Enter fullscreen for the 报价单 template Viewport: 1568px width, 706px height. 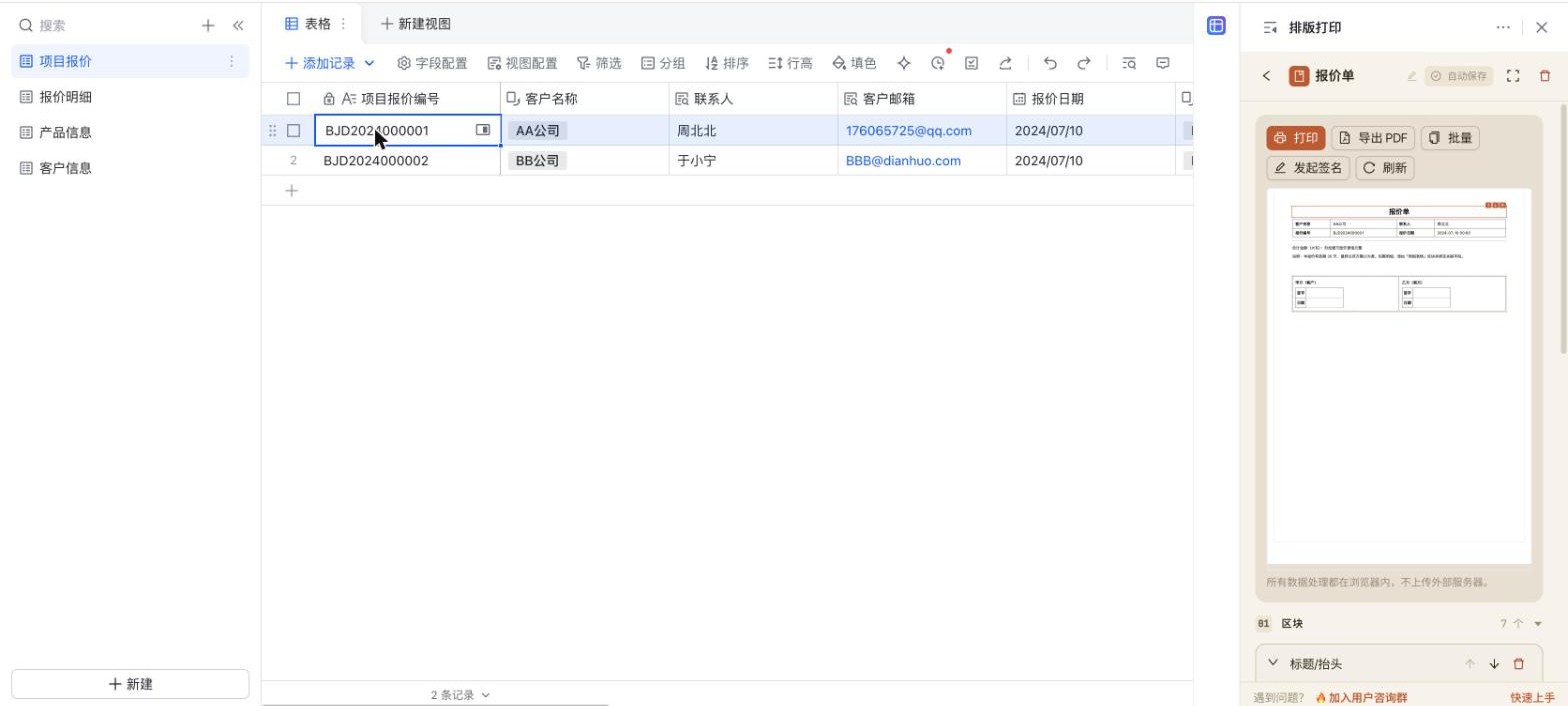point(1513,76)
